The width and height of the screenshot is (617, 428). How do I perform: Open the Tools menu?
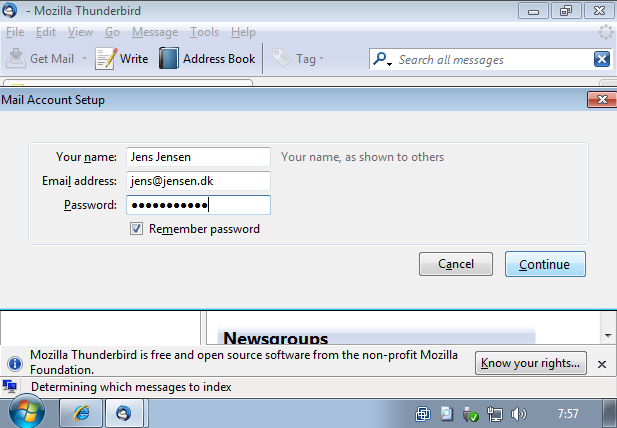point(204,32)
